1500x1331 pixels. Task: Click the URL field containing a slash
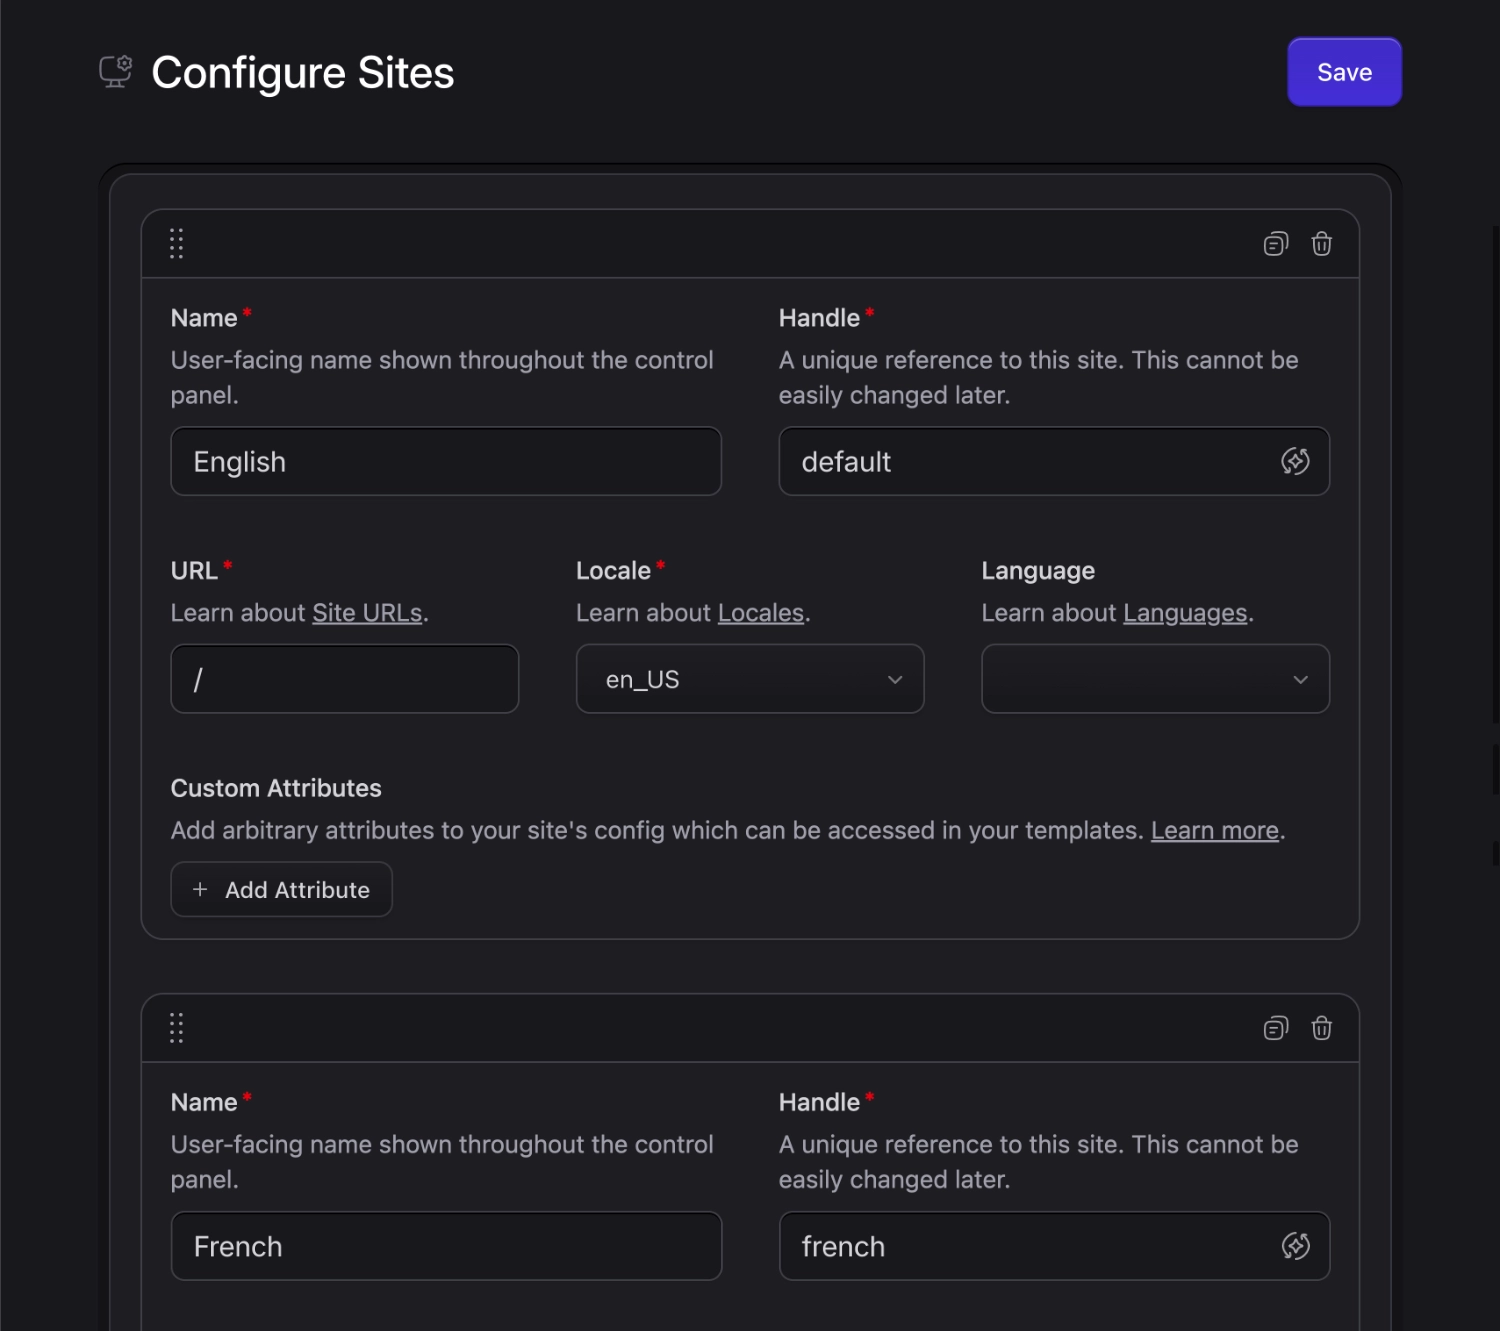click(x=344, y=679)
